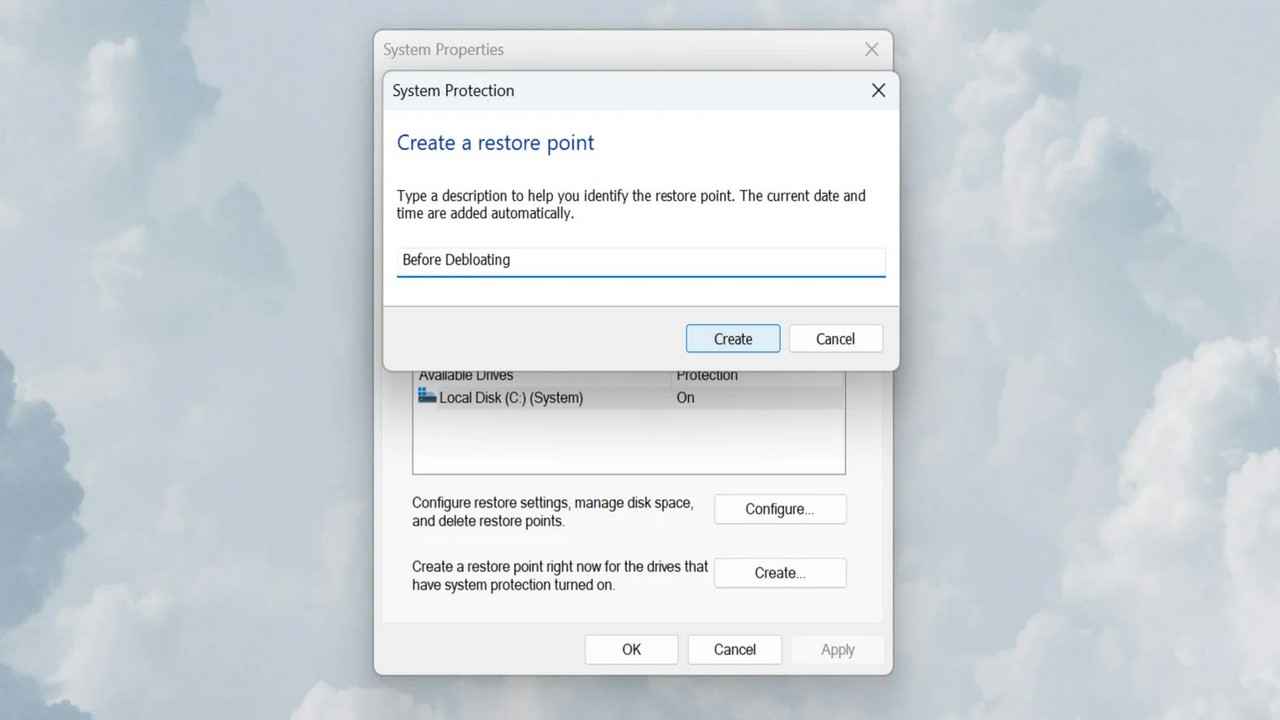1280x720 pixels.
Task: Open the Configure... restore settings button
Action: point(779,509)
